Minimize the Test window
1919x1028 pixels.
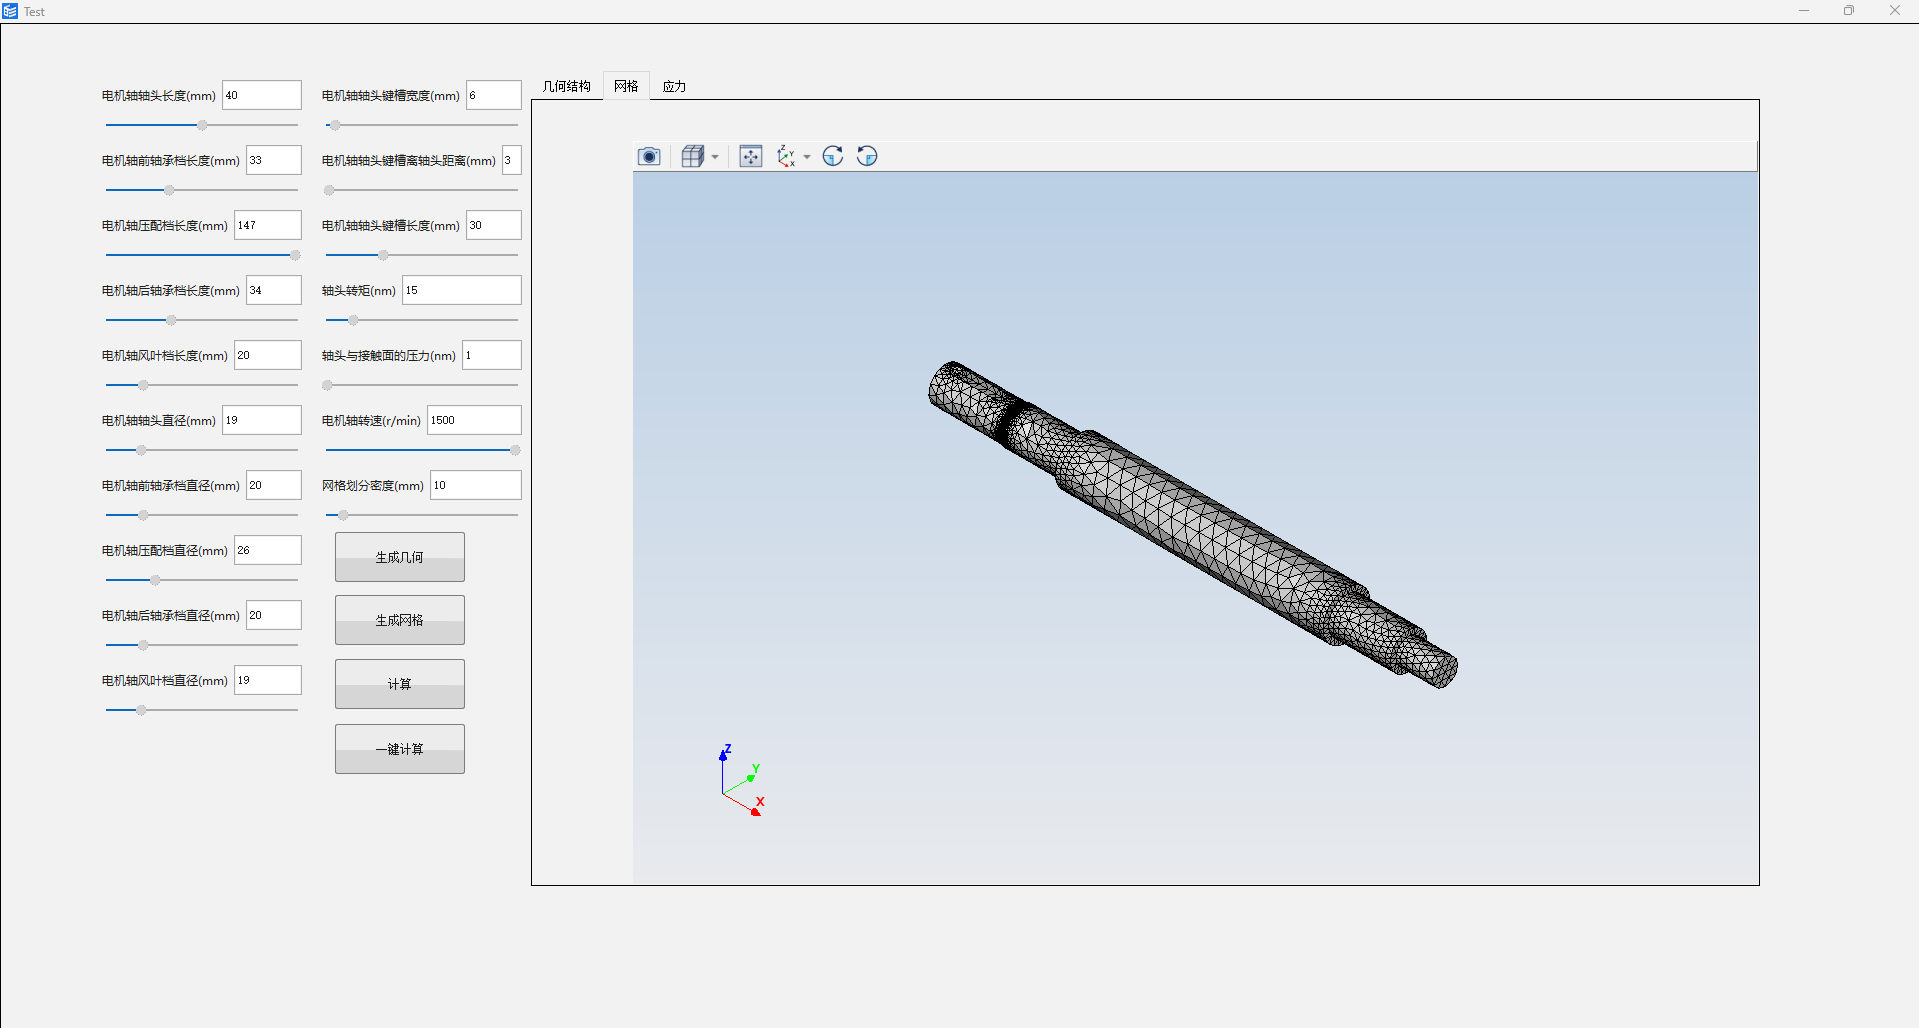(1804, 11)
